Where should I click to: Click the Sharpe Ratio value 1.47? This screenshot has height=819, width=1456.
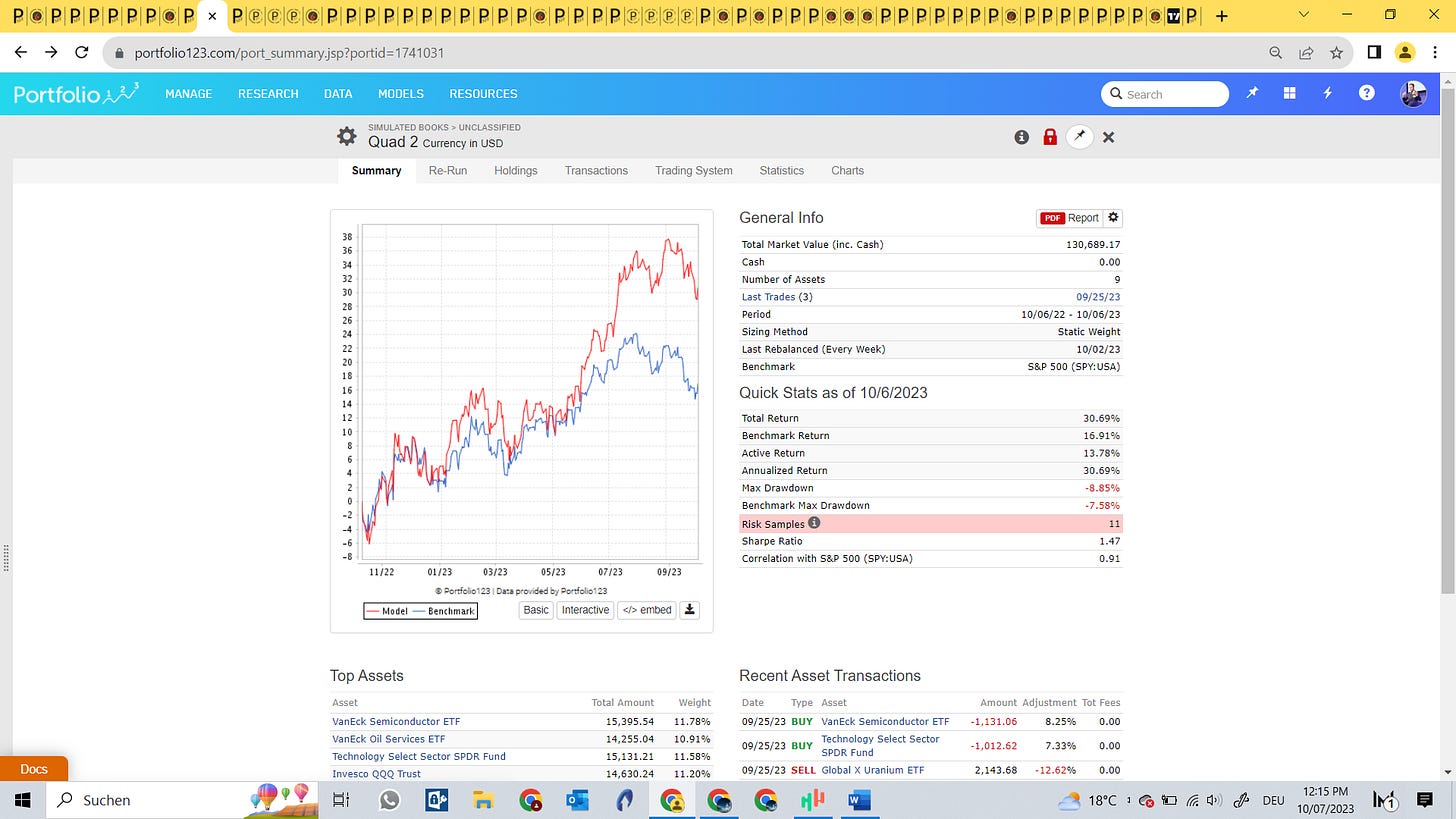tap(1108, 541)
